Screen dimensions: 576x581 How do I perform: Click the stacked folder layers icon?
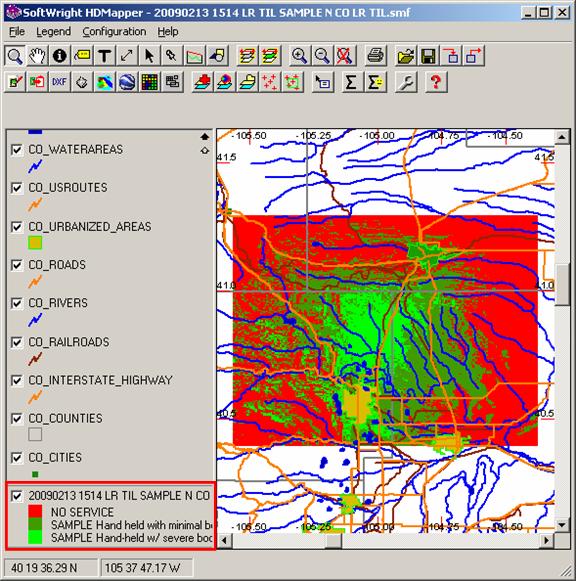[247, 82]
